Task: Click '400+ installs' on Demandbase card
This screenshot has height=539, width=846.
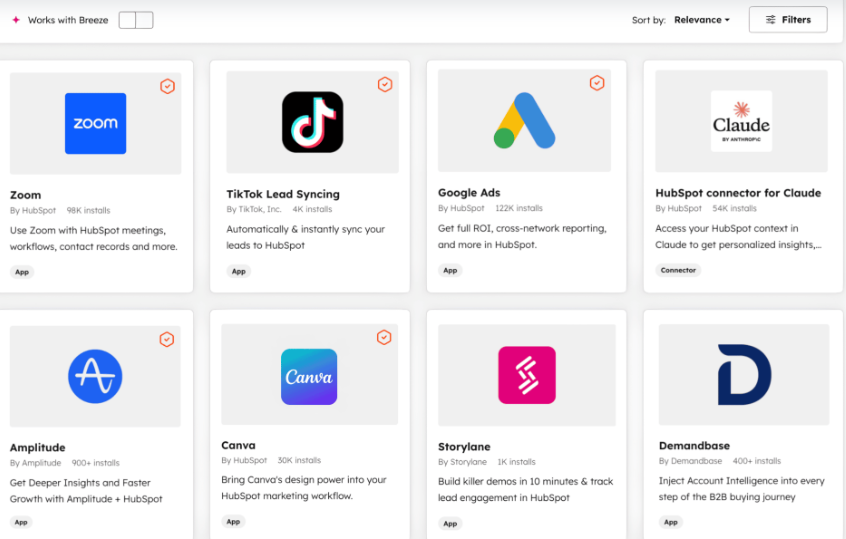Action: click(756, 461)
